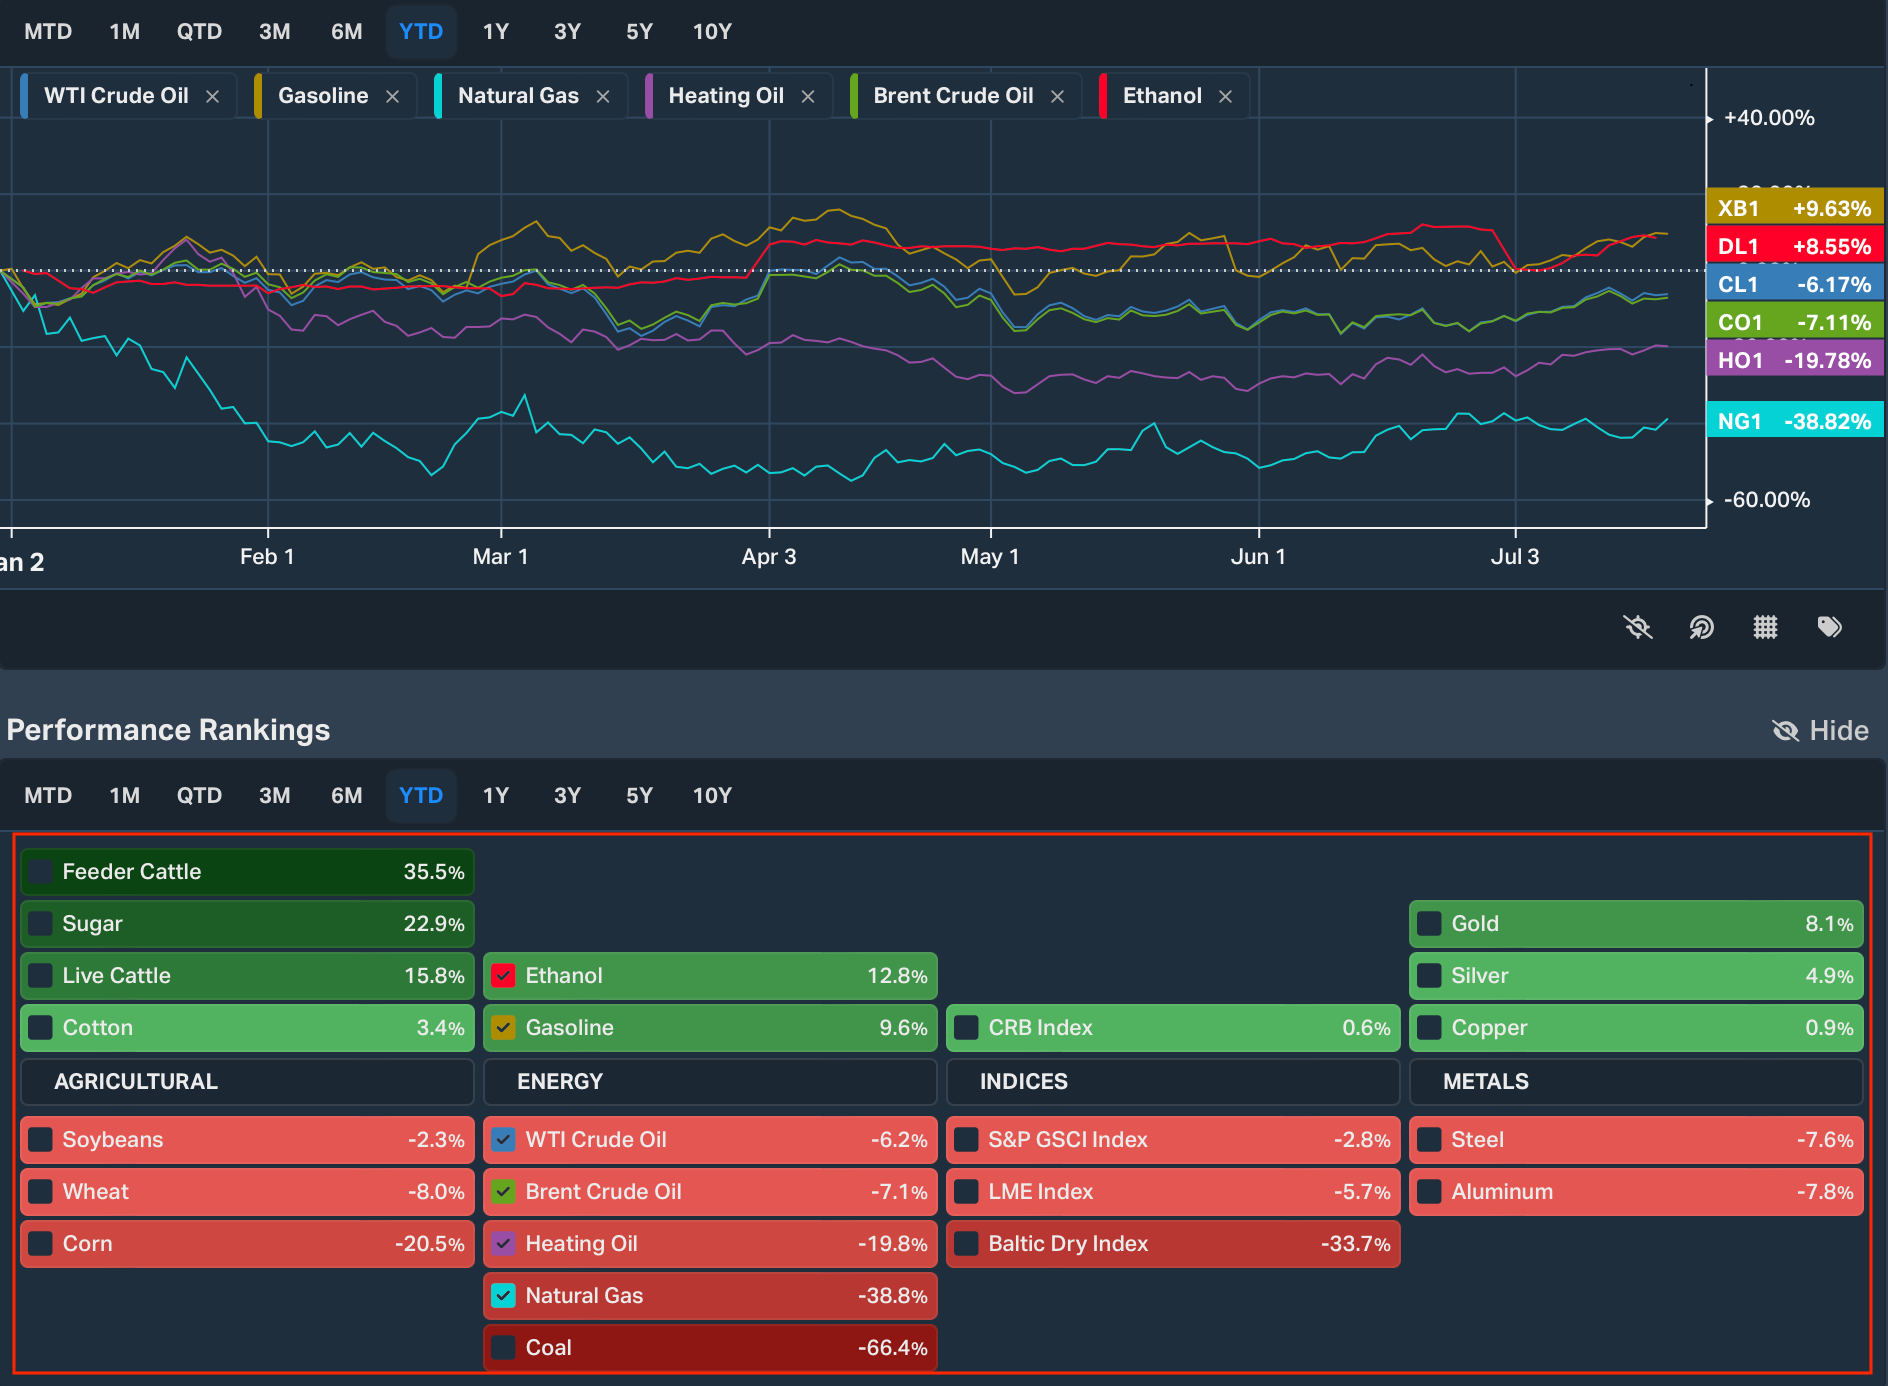The height and width of the screenshot is (1386, 1888).
Task: Select chart 1M time range
Action: pyautogui.click(x=125, y=32)
